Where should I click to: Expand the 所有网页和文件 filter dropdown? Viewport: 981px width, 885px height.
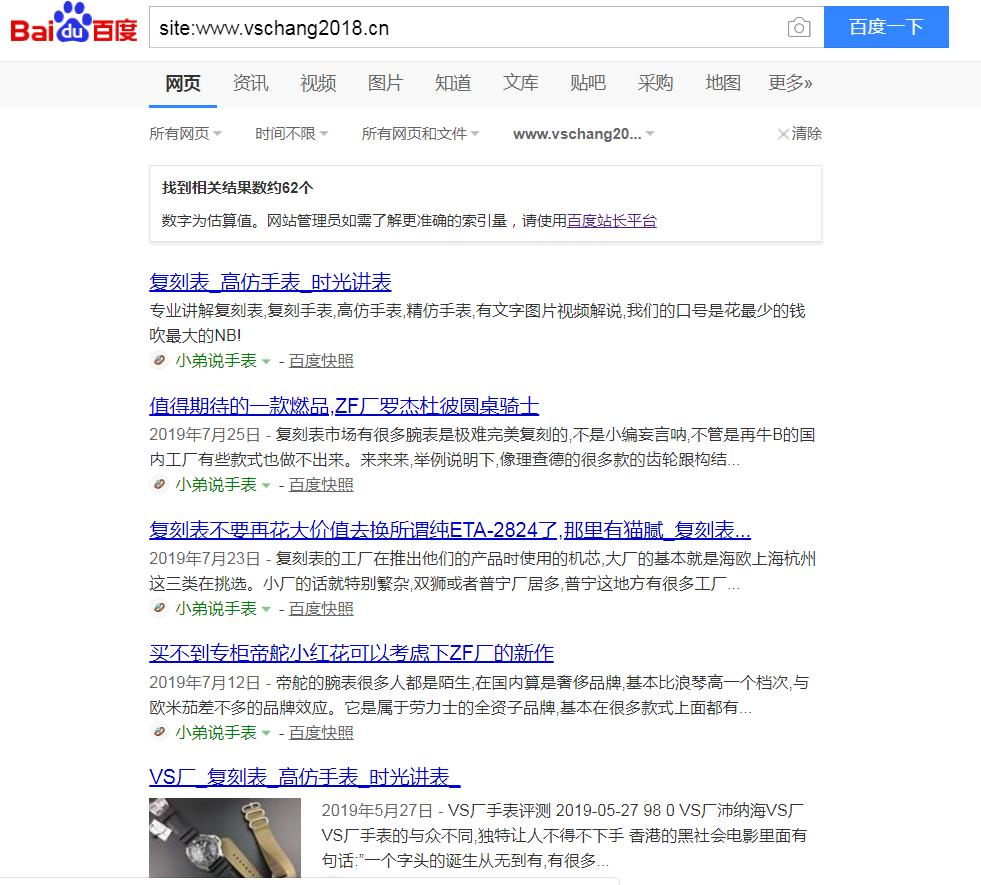point(420,134)
